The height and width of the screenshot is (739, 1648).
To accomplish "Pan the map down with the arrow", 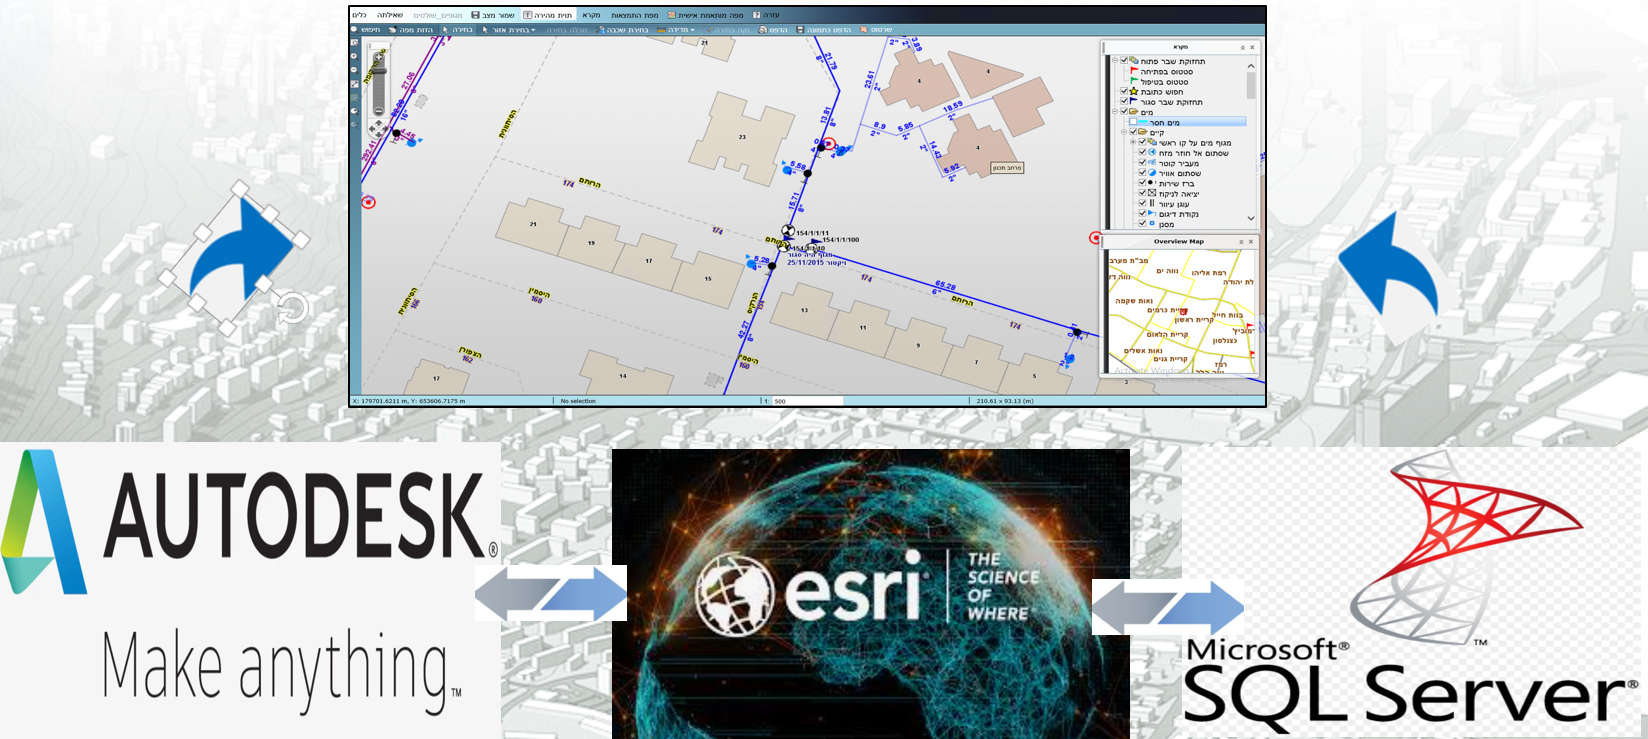I will pos(378,135).
